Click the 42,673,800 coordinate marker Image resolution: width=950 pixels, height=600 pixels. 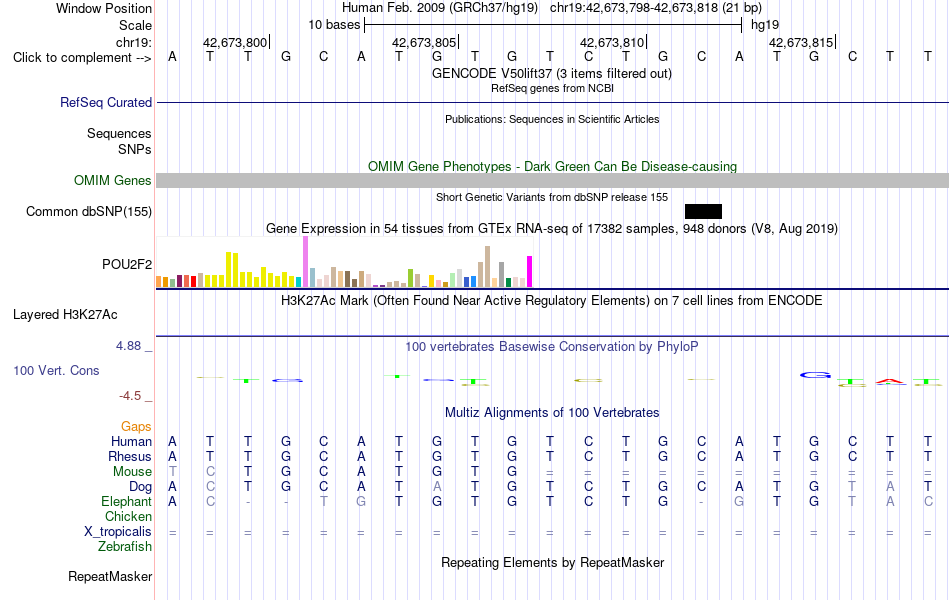(x=235, y=42)
